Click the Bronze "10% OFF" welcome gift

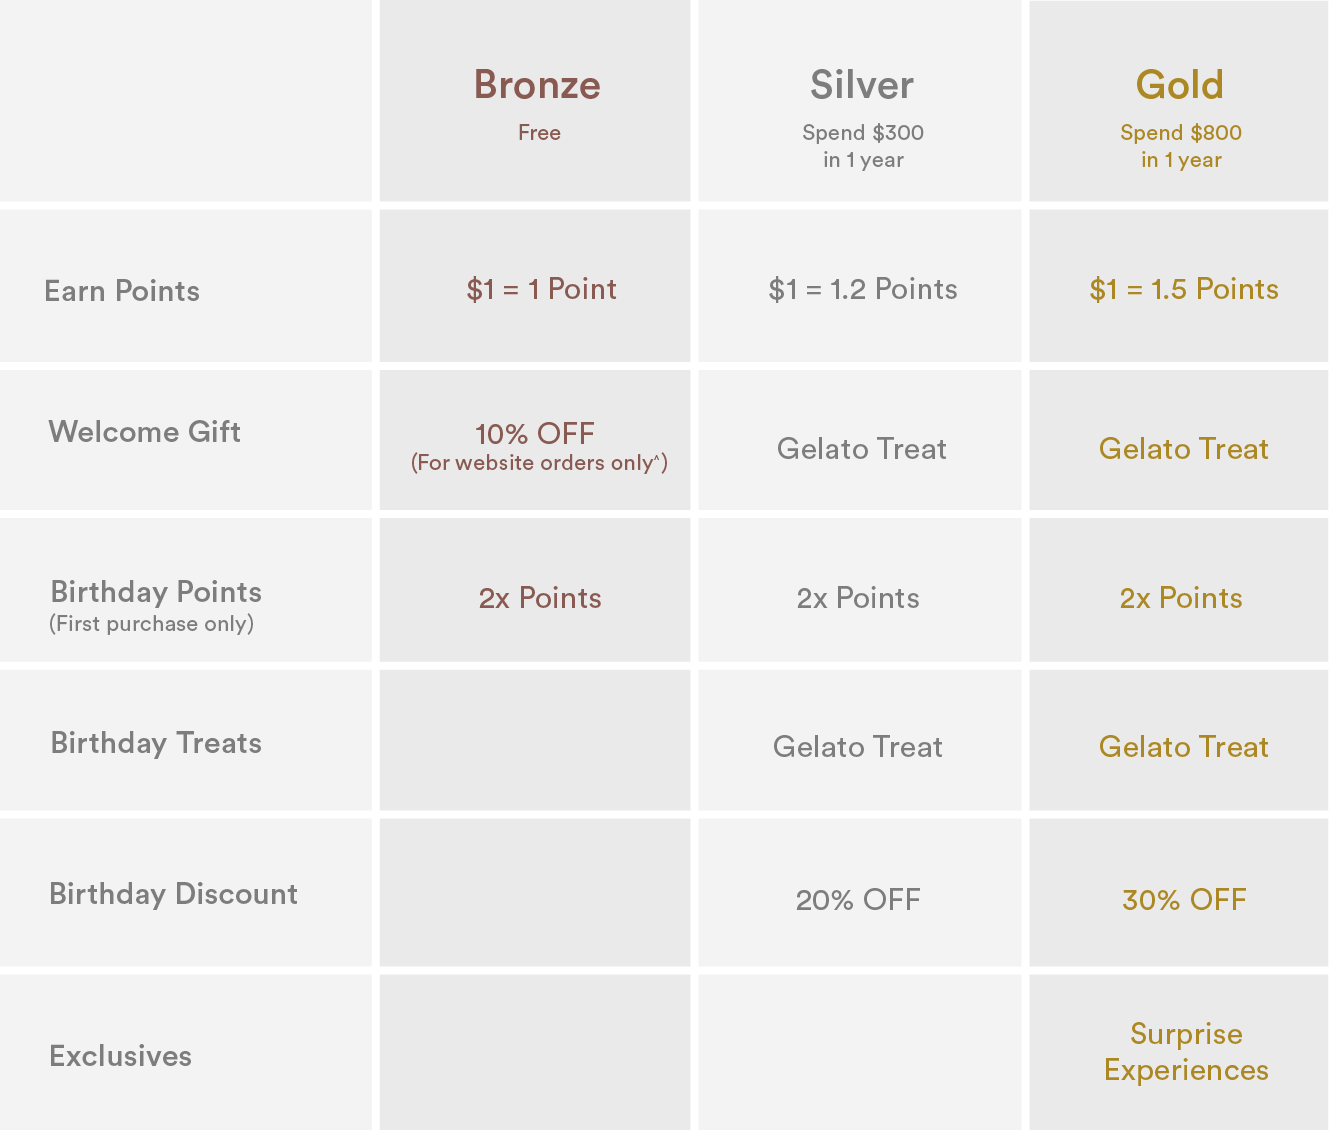[535, 434]
